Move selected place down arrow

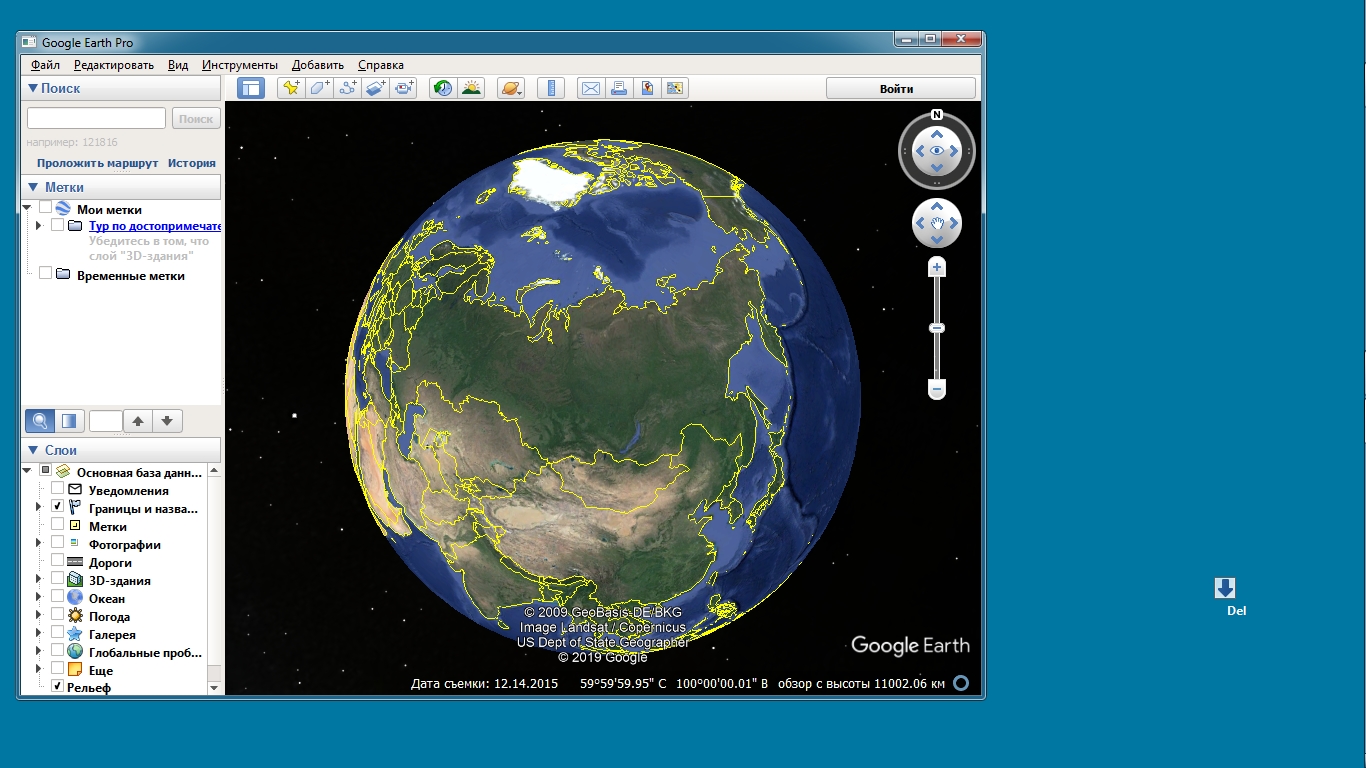[167, 421]
